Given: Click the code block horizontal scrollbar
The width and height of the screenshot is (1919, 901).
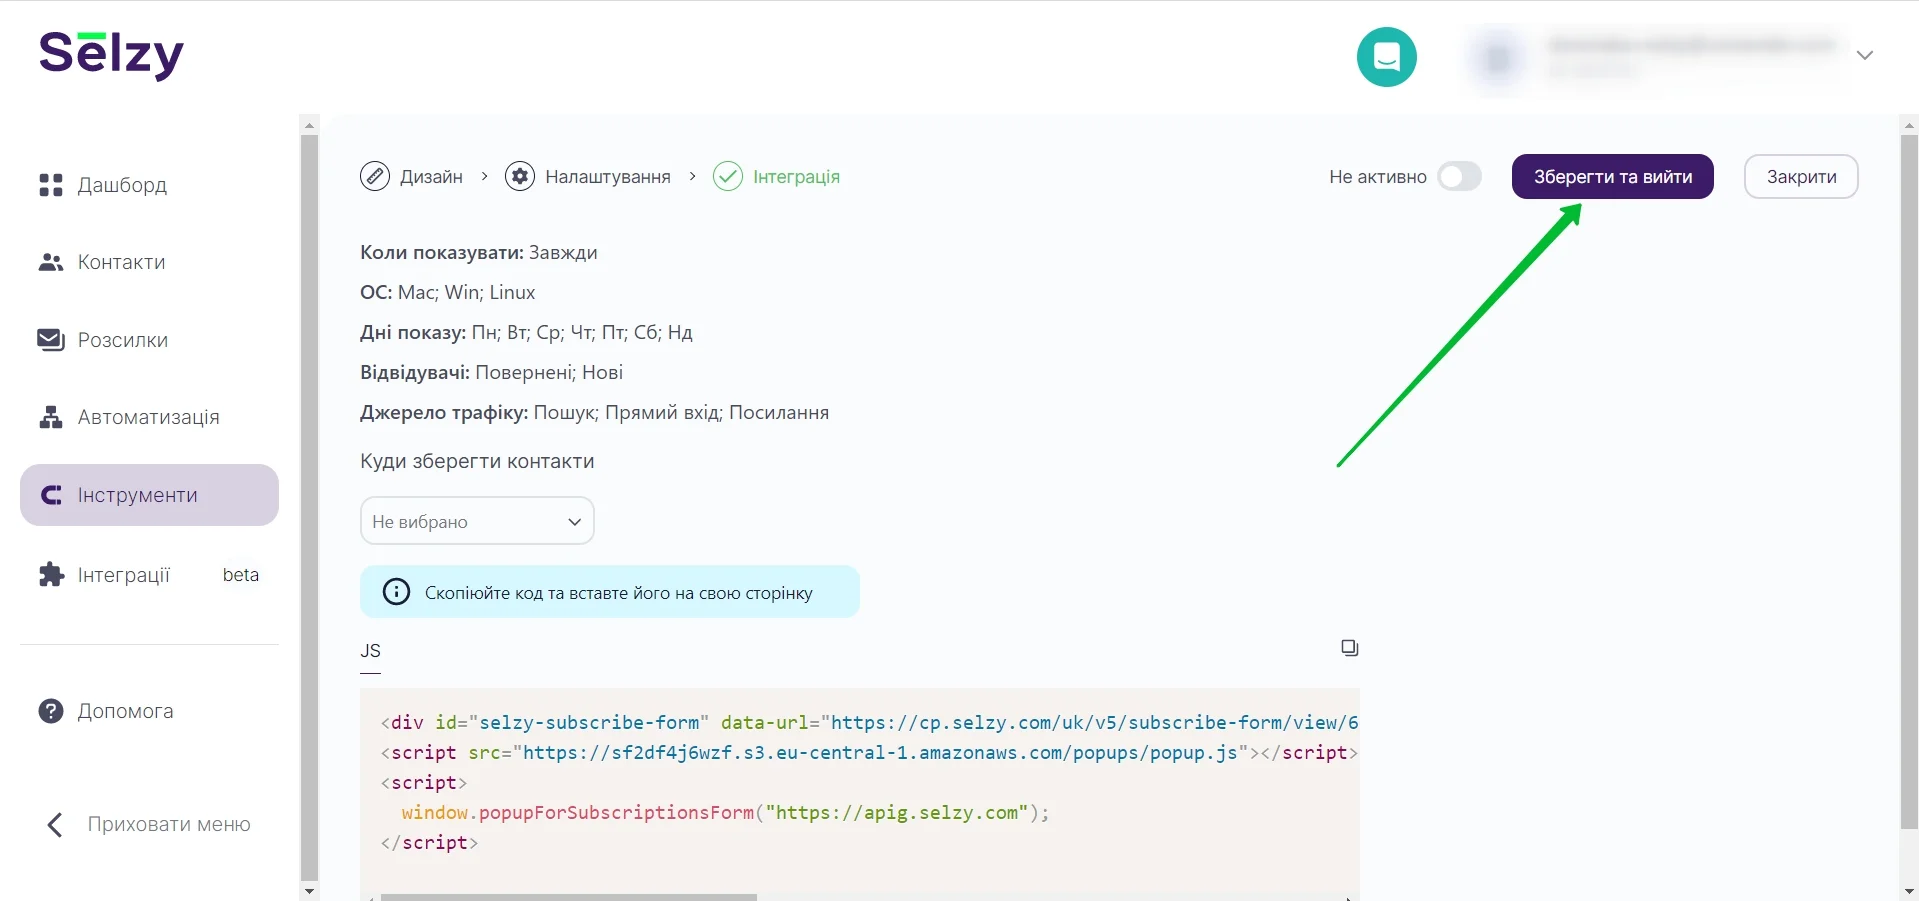Looking at the screenshot, I should click(x=568, y=897).
